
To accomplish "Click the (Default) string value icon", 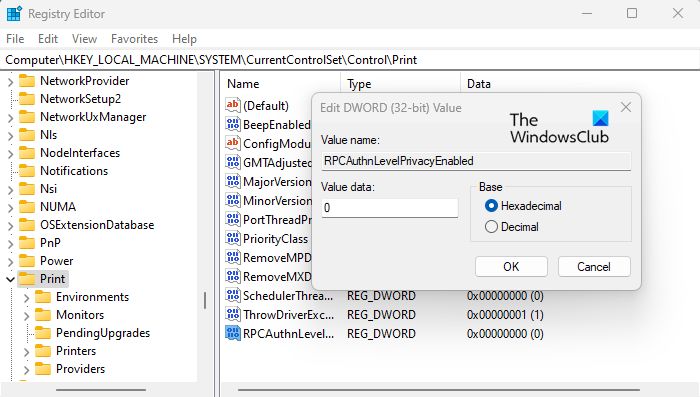I will [x=233, y=105].
